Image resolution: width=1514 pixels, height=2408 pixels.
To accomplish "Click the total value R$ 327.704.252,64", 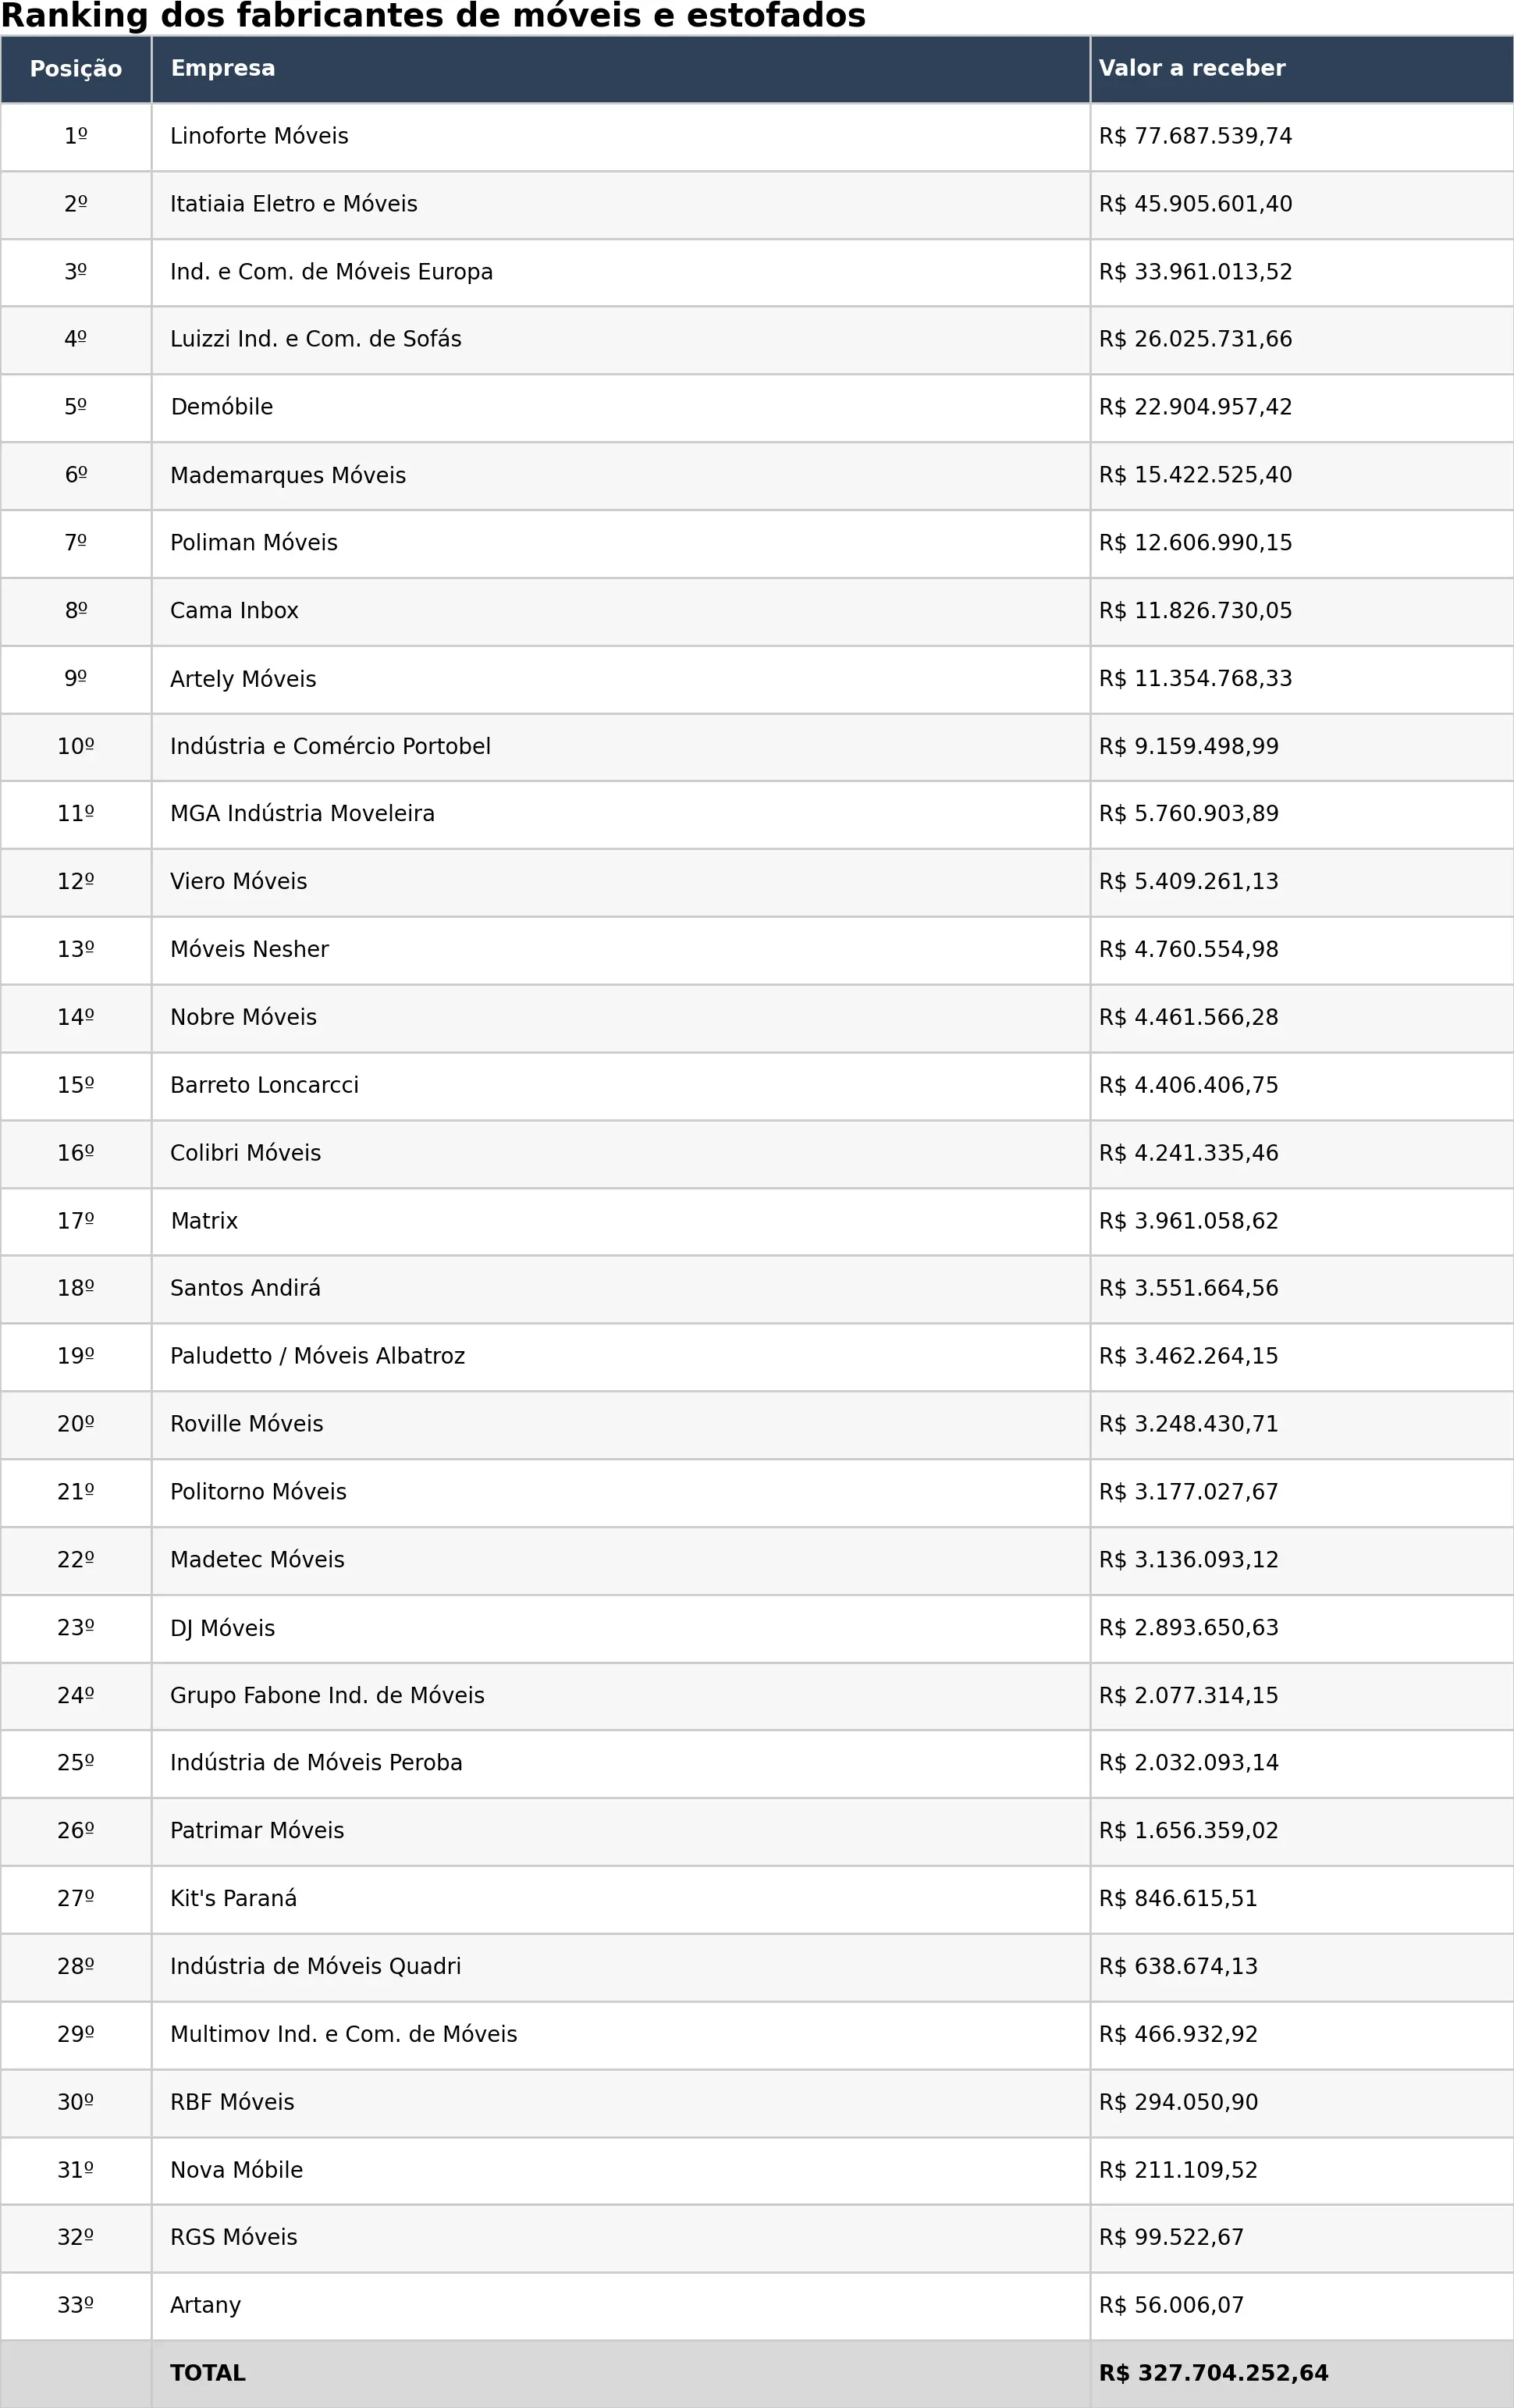I will click(1213, 2373).
